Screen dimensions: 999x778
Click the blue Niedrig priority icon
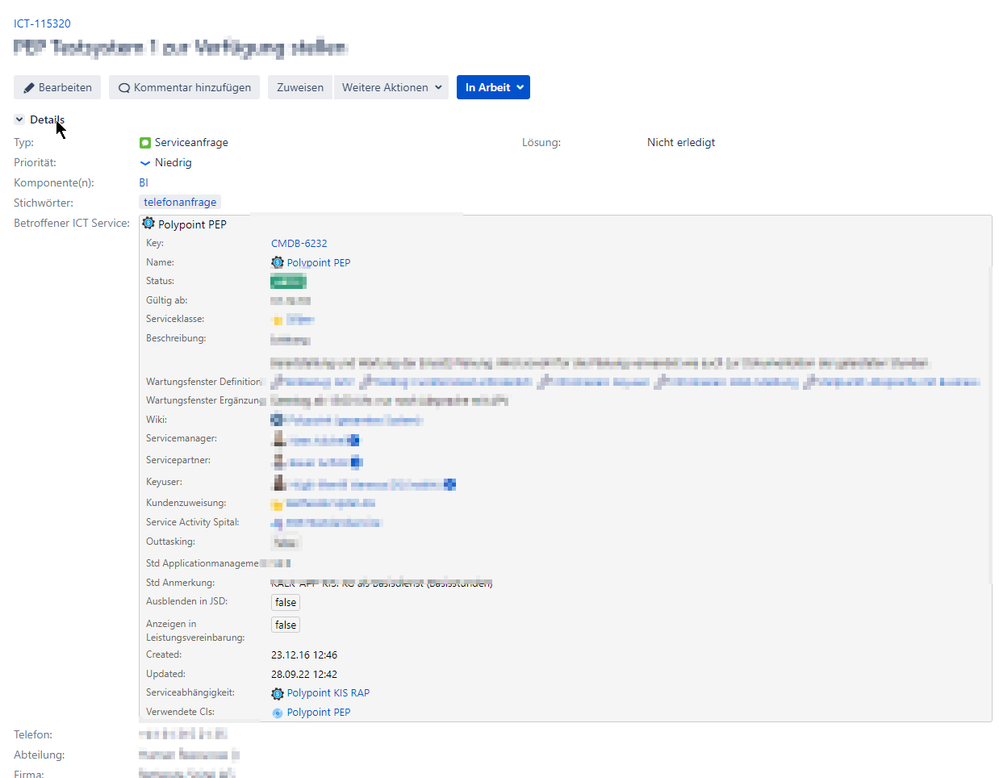click(x=145, y=163)
